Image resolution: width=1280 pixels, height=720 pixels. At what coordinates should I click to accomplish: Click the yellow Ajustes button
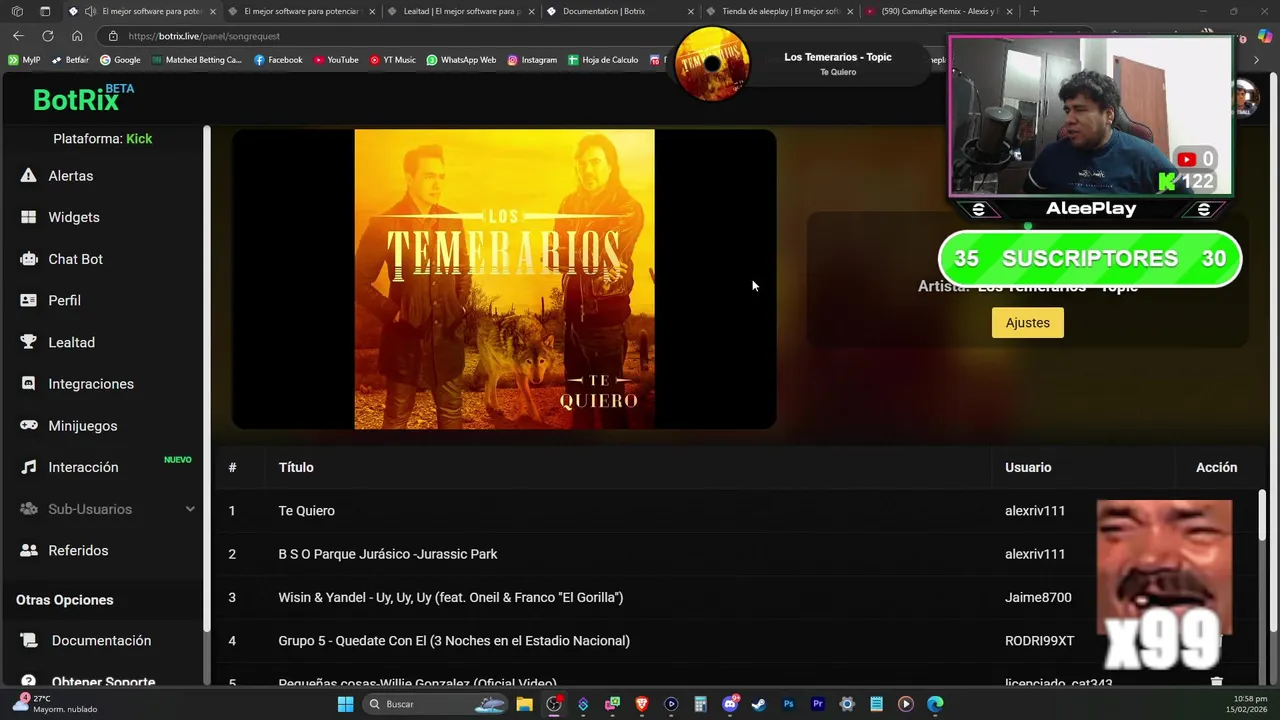(1028, 323)
